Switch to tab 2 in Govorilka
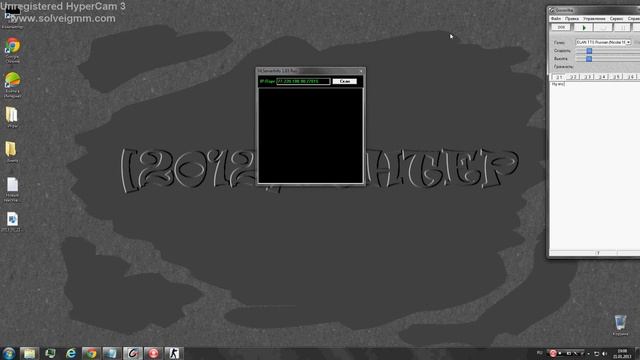 tap(573, 77)
